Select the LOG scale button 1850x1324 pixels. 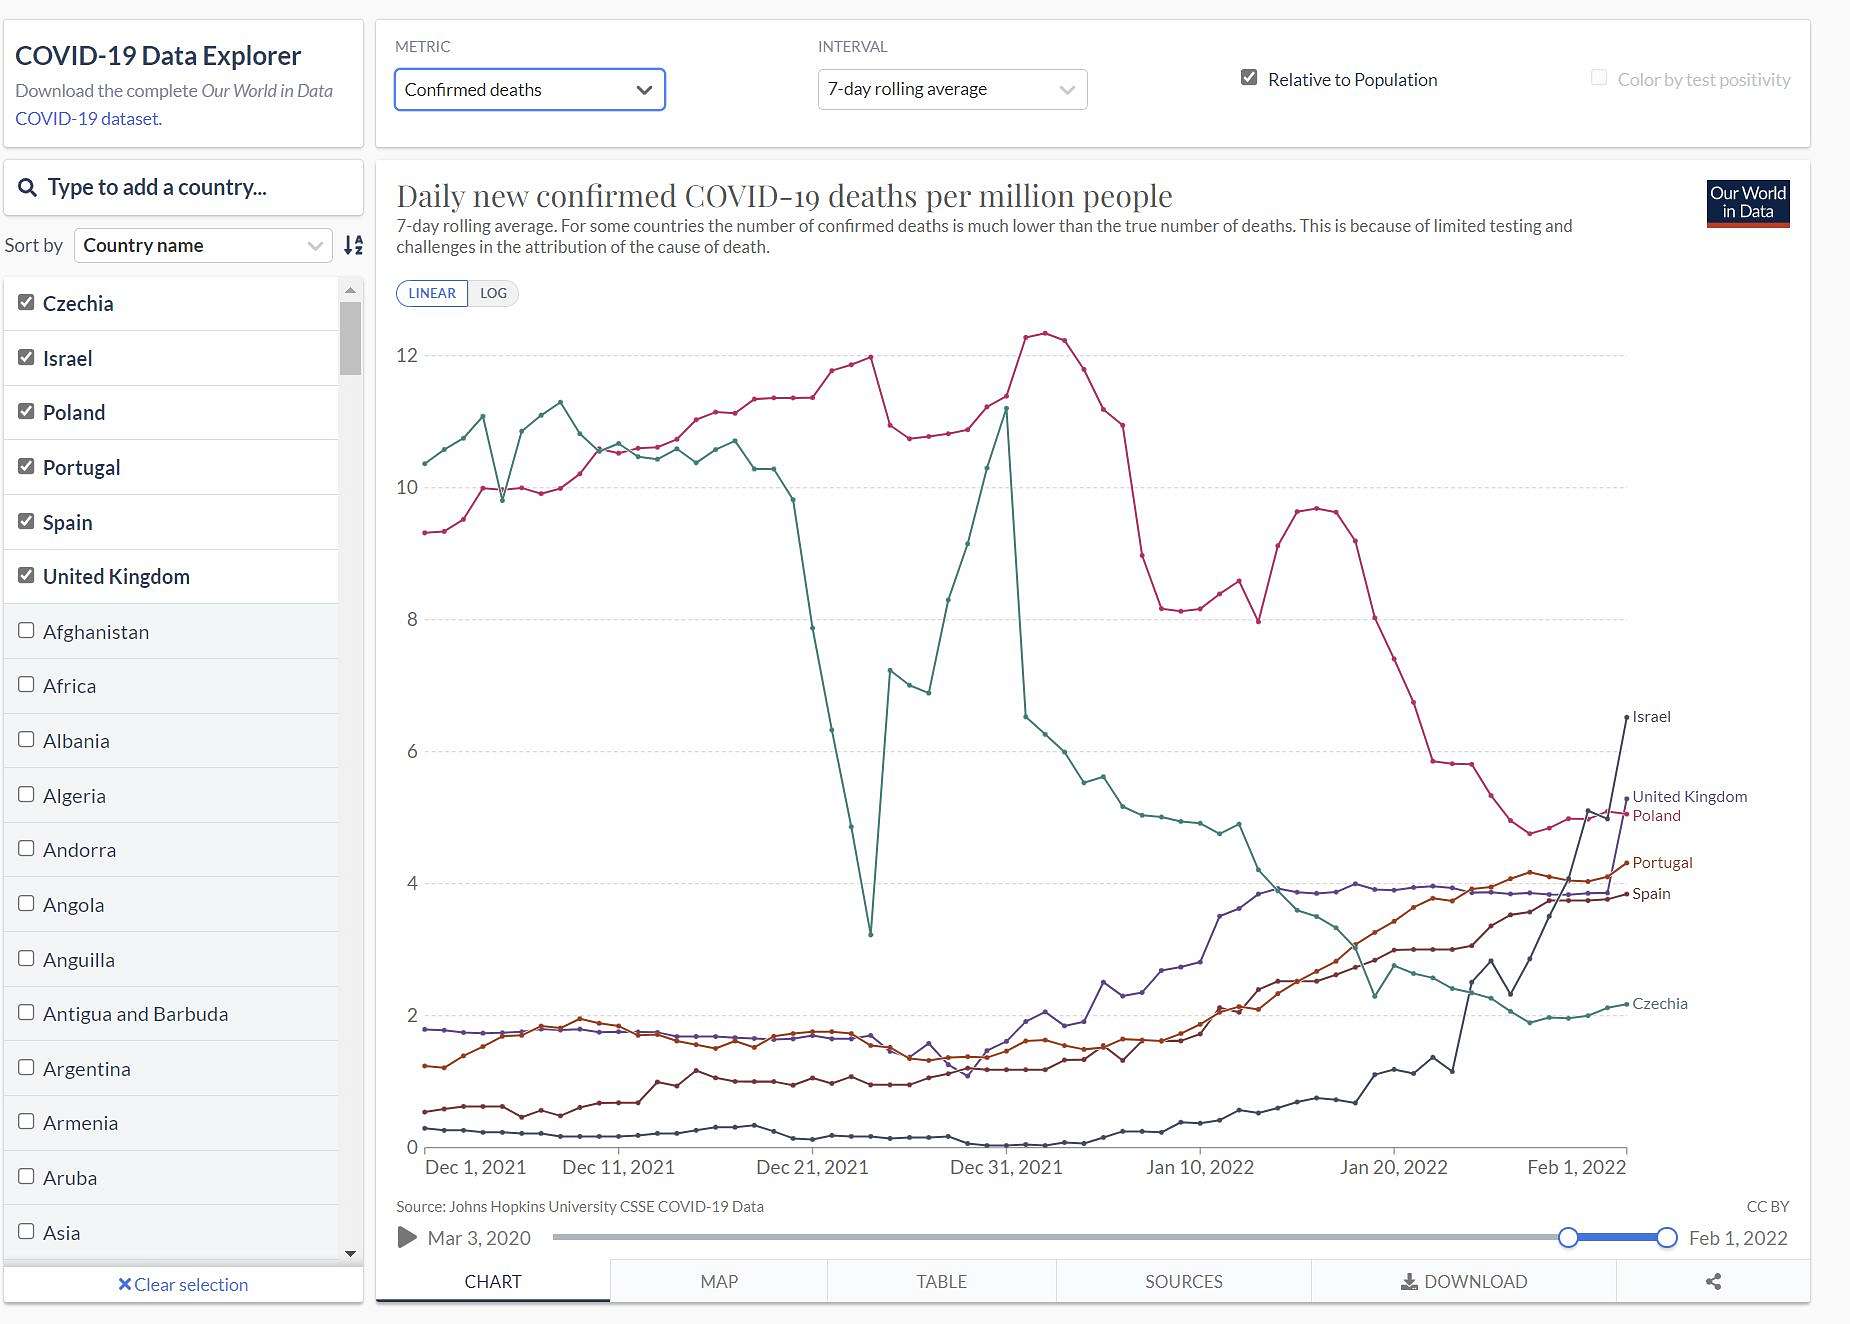pyautogui.click(x=493, y=293)
